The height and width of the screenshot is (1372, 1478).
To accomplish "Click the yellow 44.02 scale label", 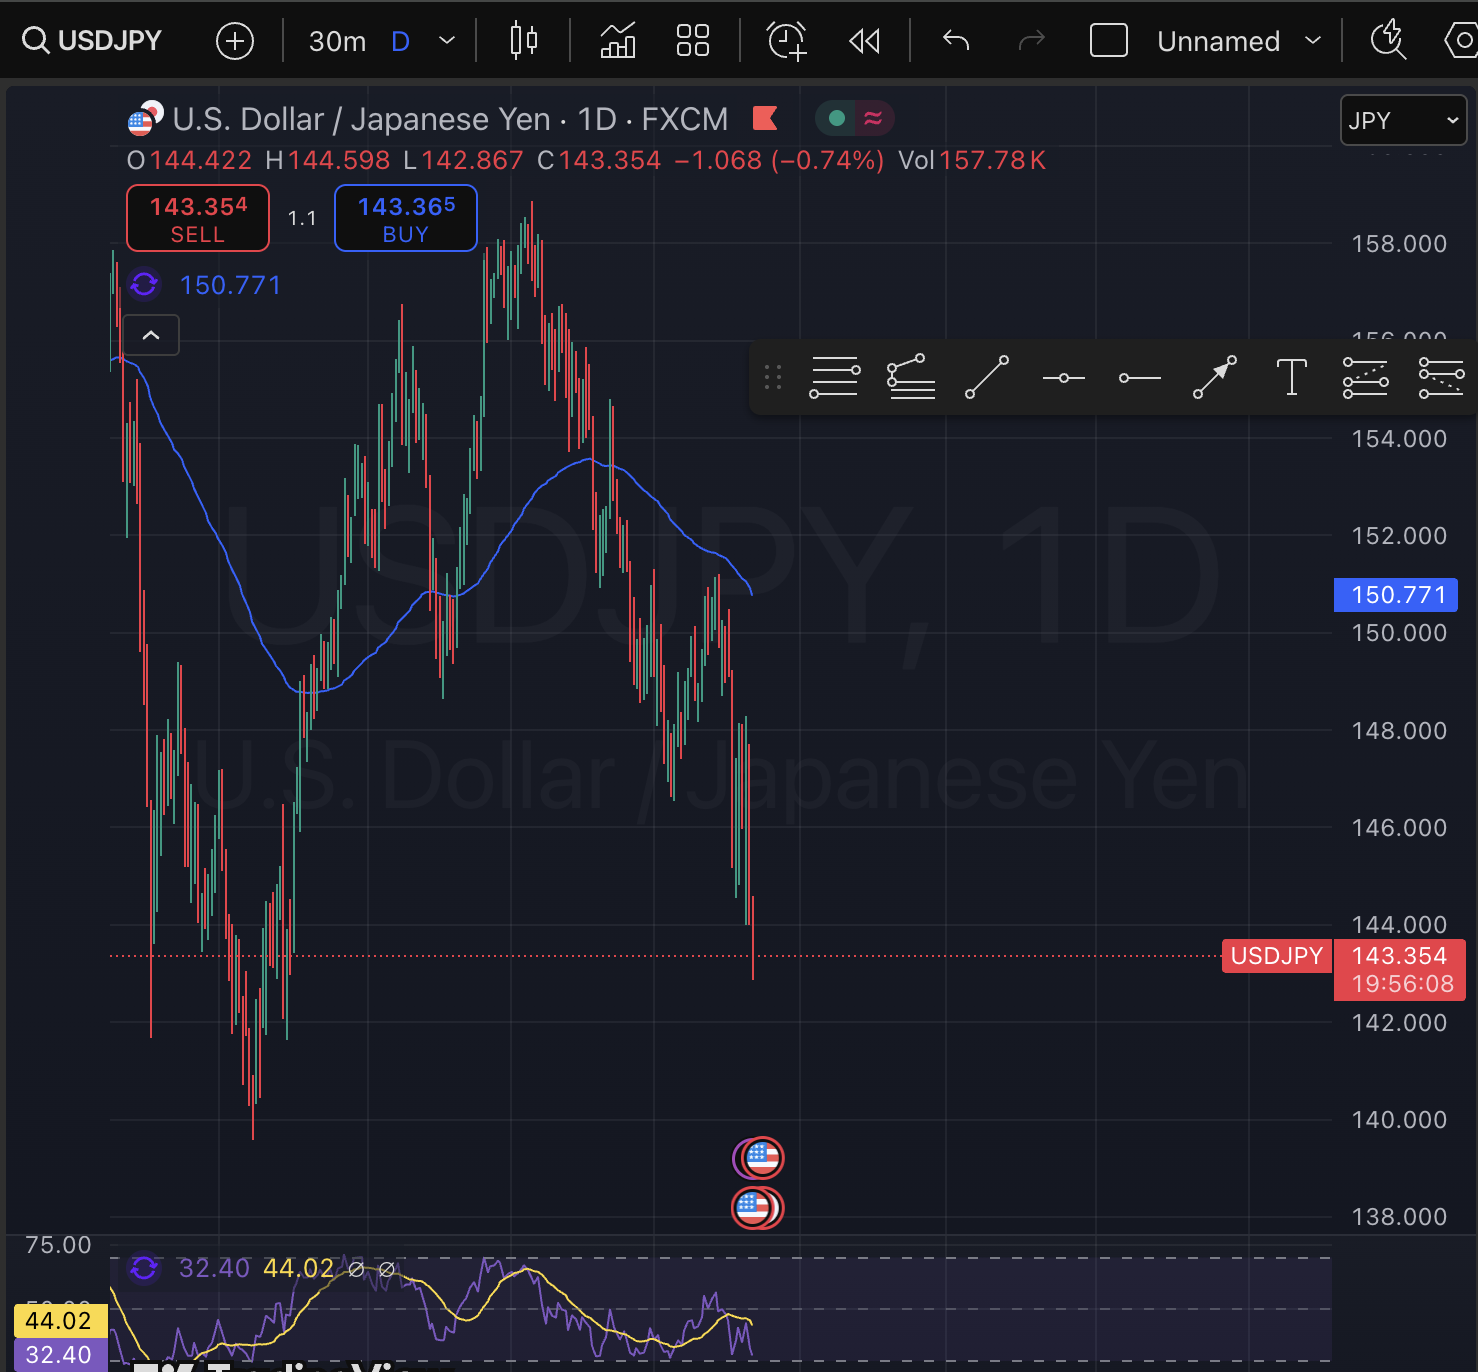I will pyautogui.click(x=59, y=1321).
